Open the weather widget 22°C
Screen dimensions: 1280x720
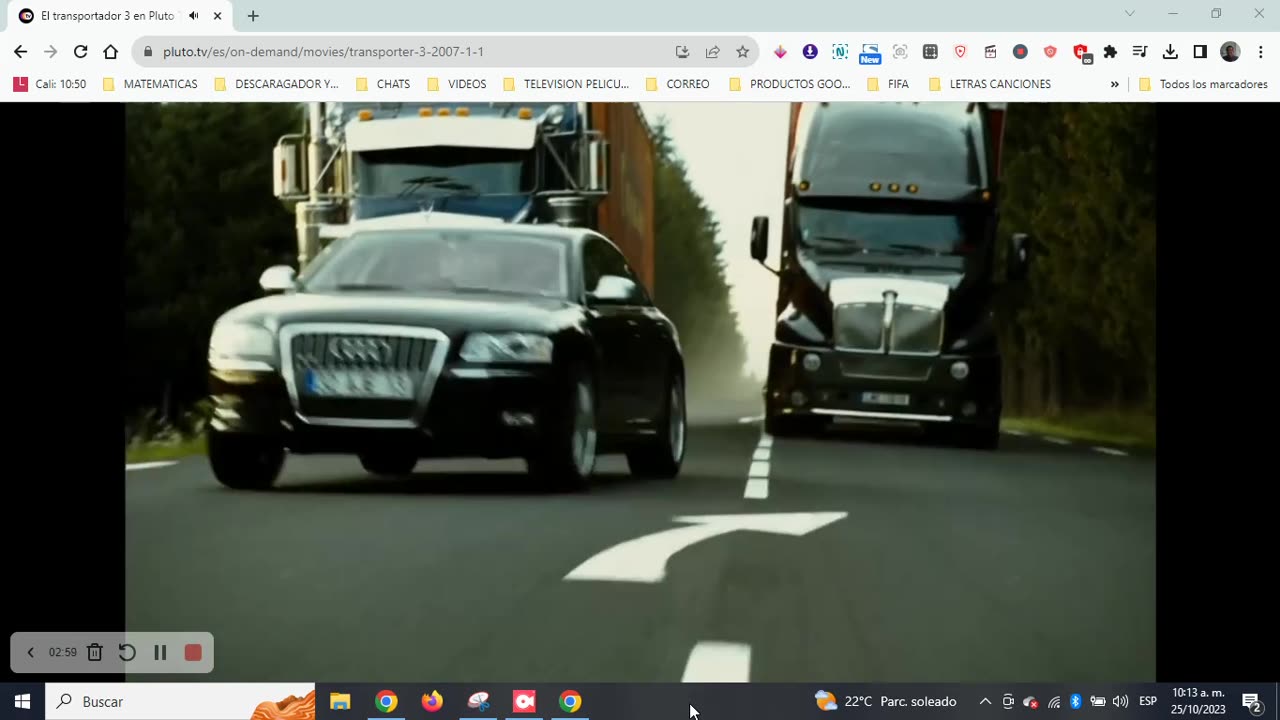pyautogui.click(x=886, y=701)
